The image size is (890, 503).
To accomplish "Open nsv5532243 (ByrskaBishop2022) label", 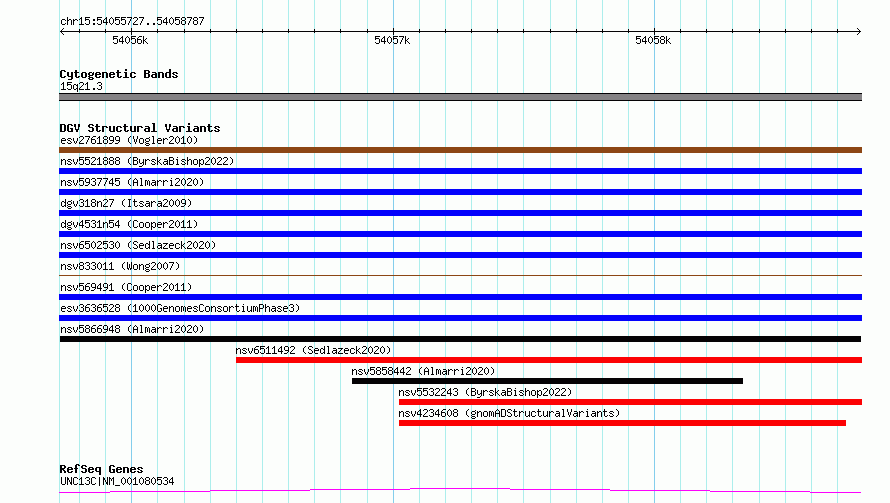I will coord(485,392).
